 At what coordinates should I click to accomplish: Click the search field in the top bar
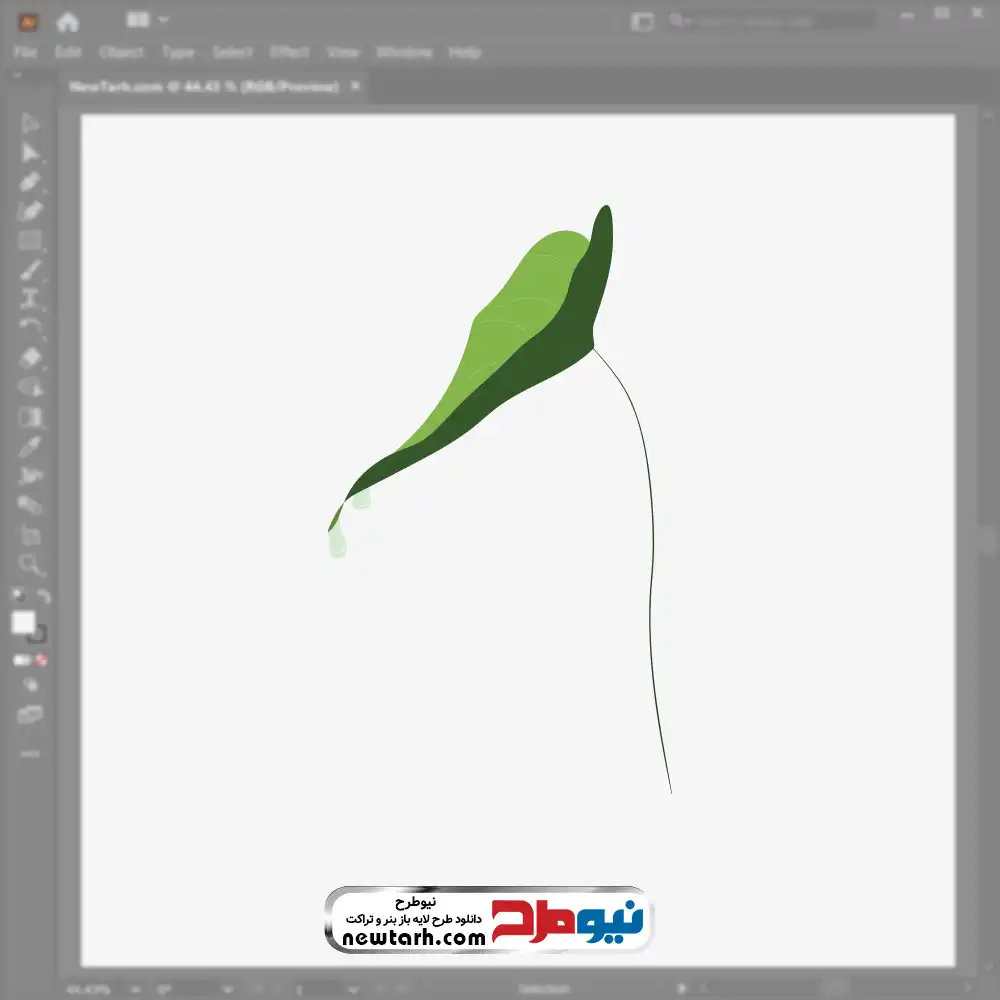(772, 21)
